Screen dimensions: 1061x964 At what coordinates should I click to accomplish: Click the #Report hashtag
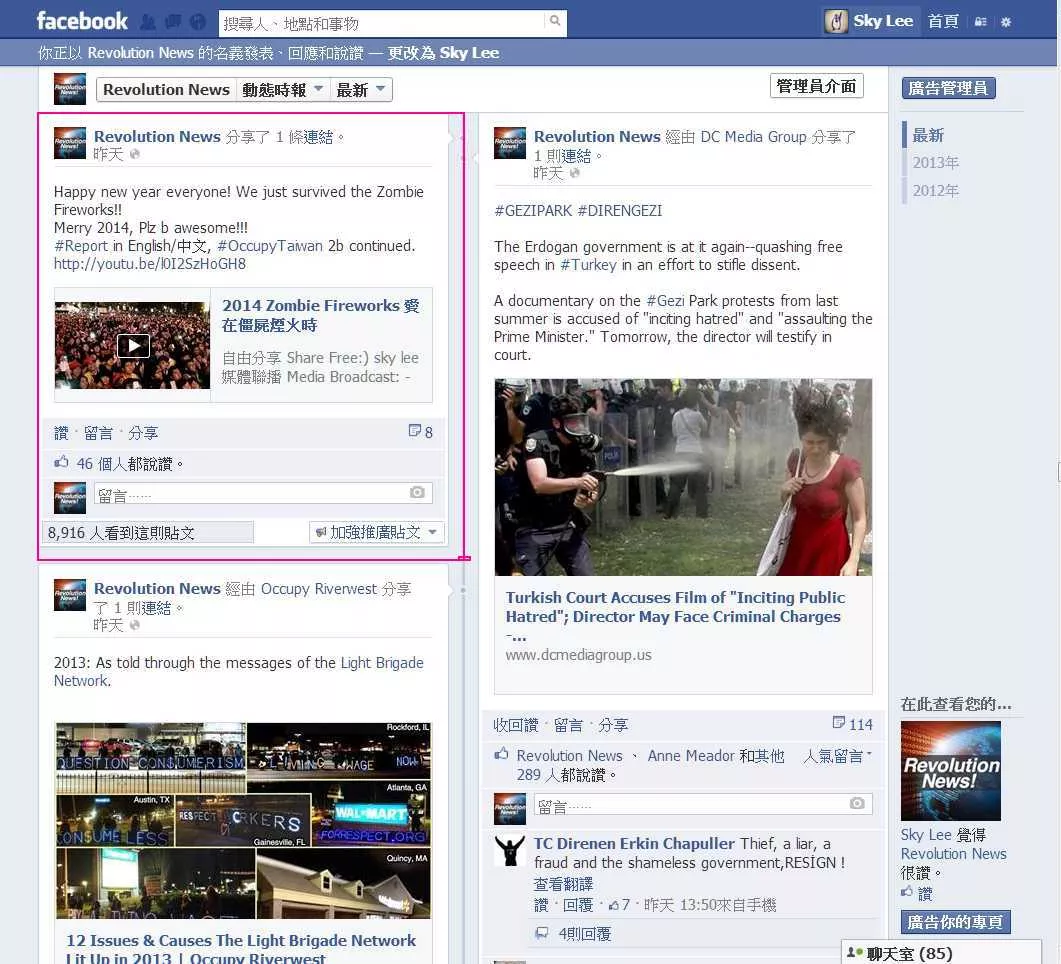click(81, 246)
